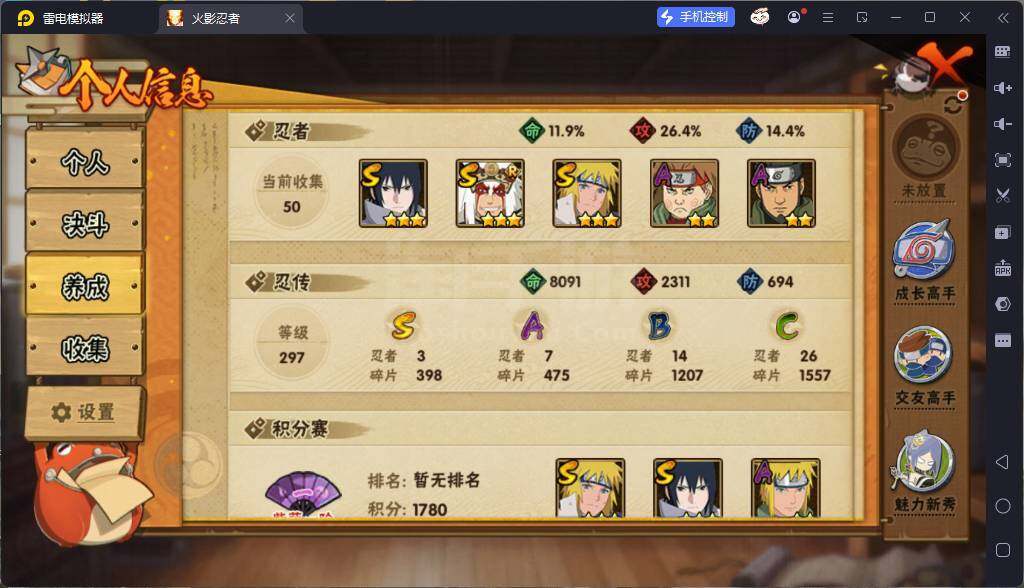Collapse the emulator sidebar with double chevron
The width and height of the screenshot is (1024, 588).
(1003, 18)
